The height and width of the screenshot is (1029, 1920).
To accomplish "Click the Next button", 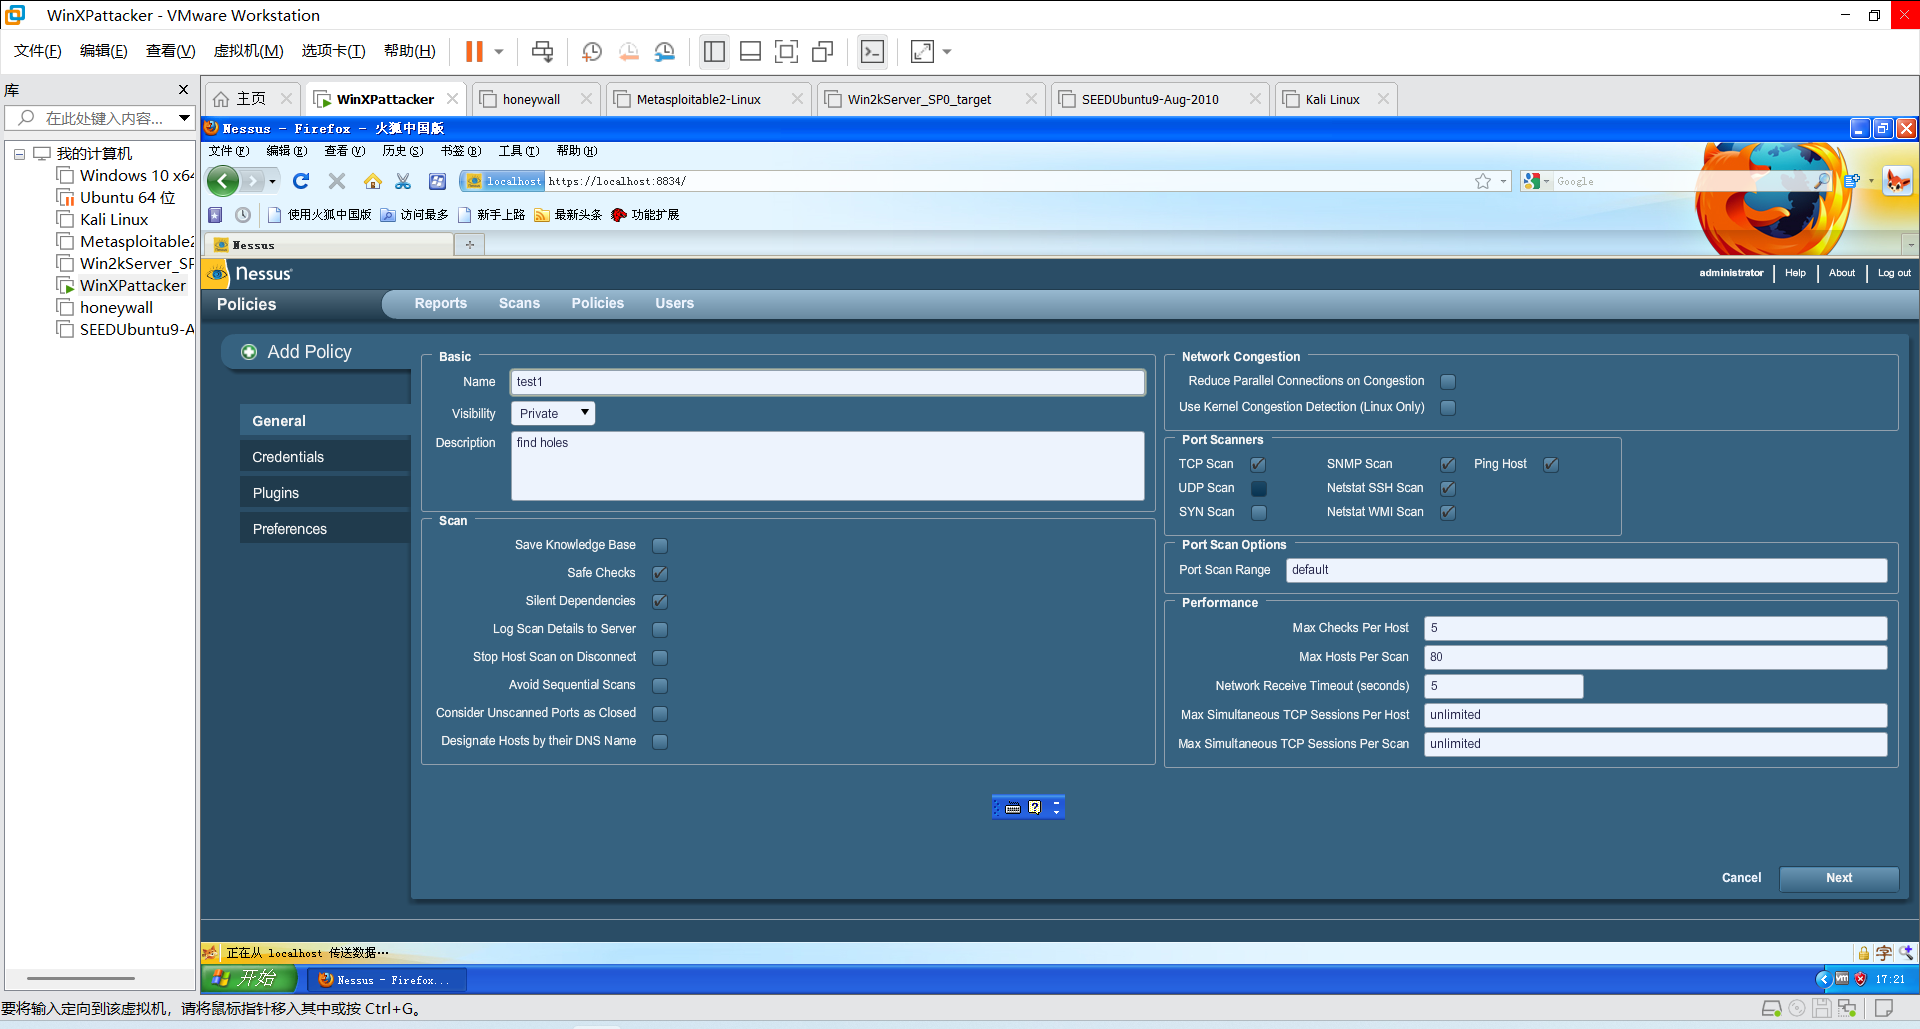I will coord(1839,878).
